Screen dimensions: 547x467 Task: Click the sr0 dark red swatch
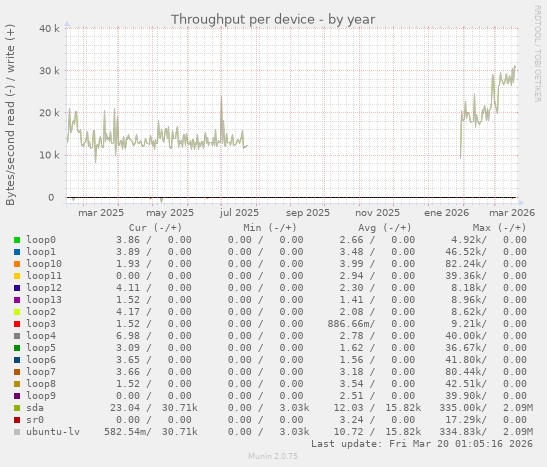tap(17, 420)
